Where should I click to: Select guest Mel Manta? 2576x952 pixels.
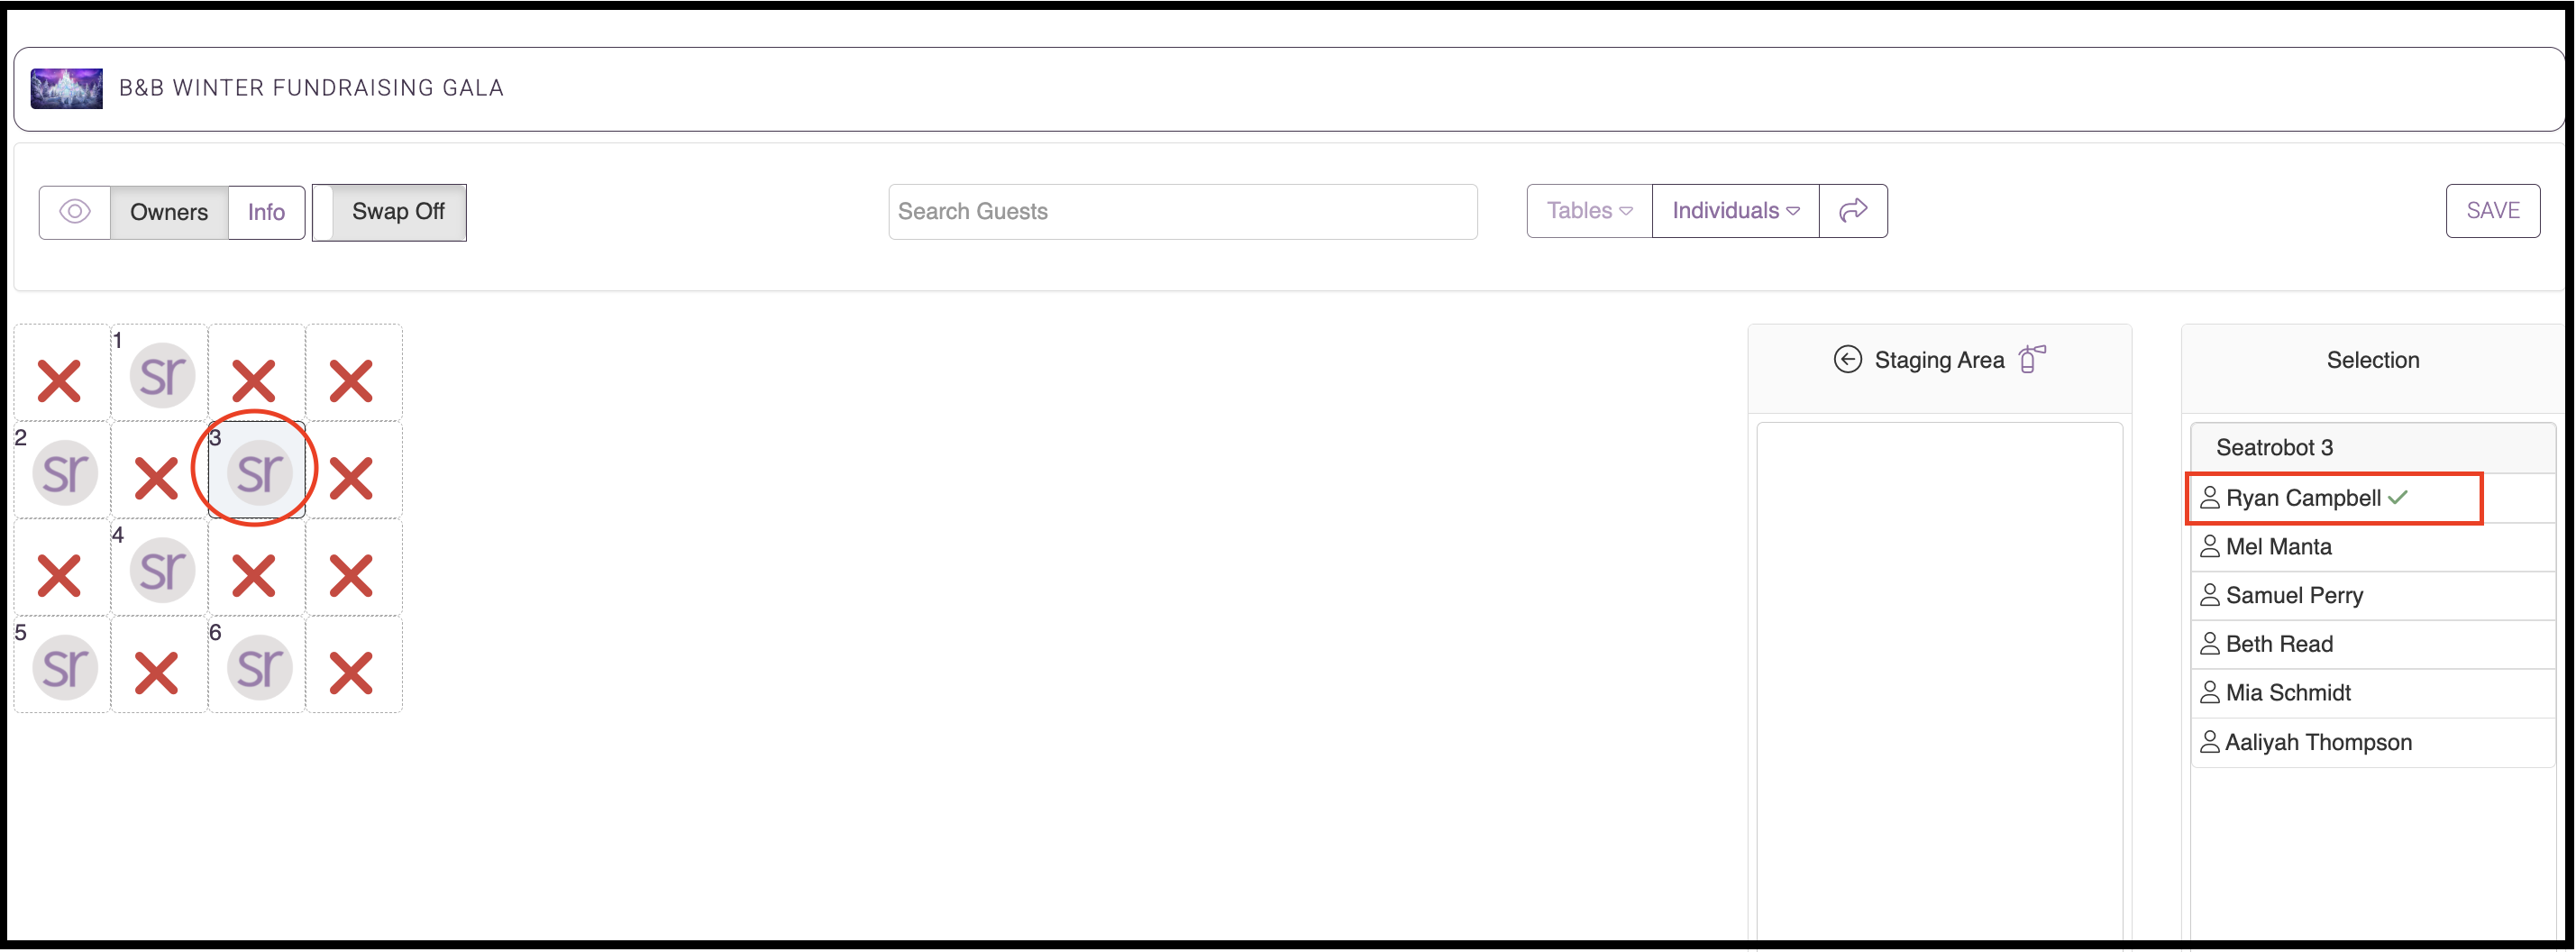(x=2372, y=547)
